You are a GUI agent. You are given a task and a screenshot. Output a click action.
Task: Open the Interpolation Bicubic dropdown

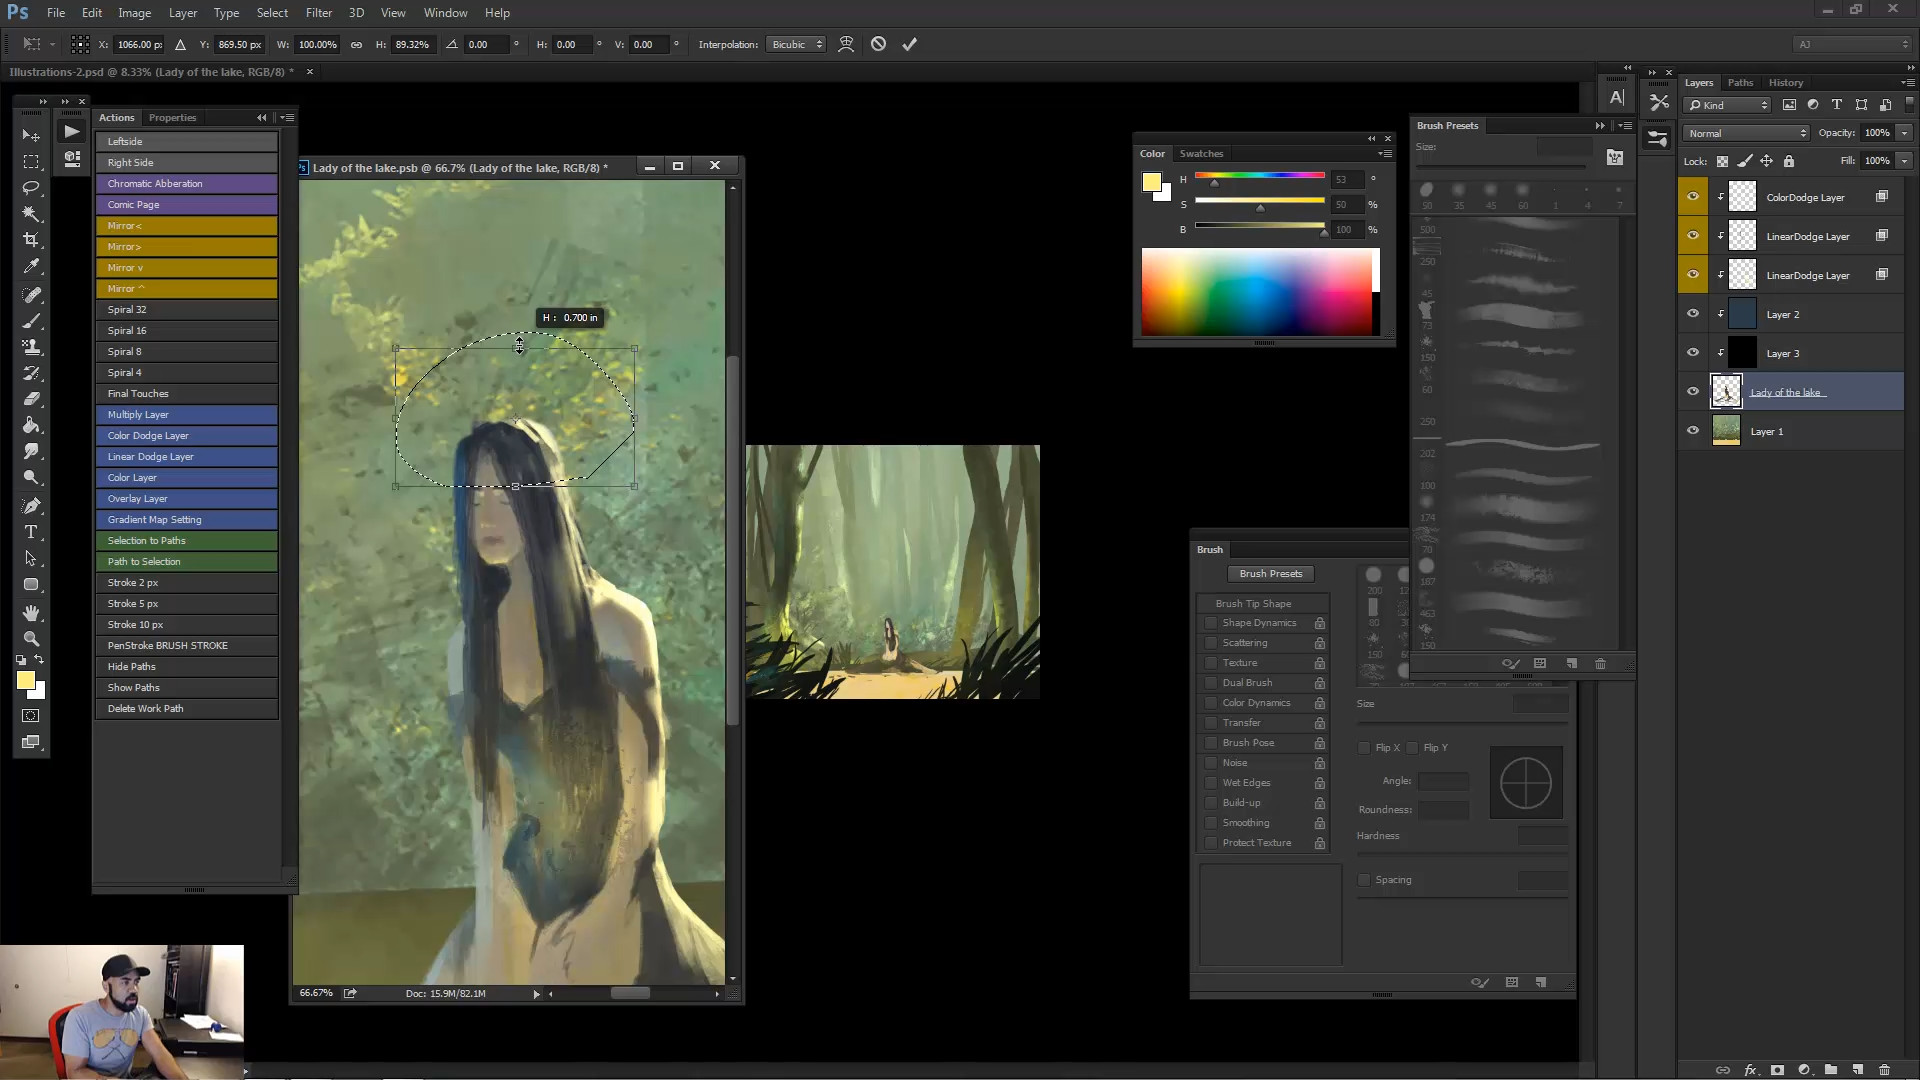pyautogui.click(x=796, y=44)
